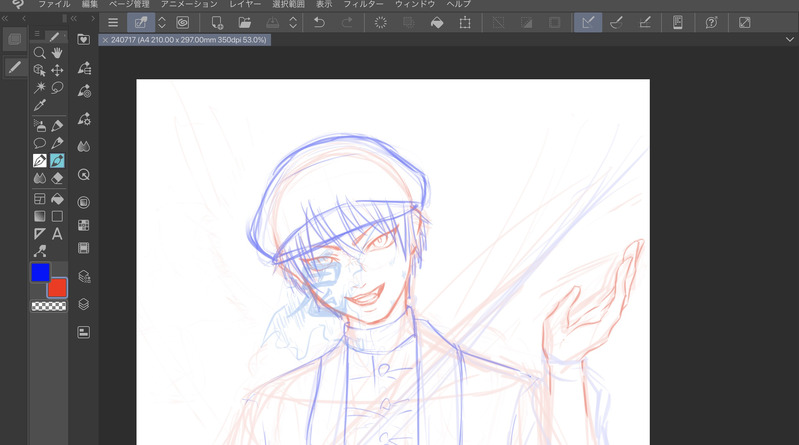Image resolution: width=799 pixels, height=445 pixels.
Task: Open the ヘルプ menu
Action: click(x=459, y=4)
